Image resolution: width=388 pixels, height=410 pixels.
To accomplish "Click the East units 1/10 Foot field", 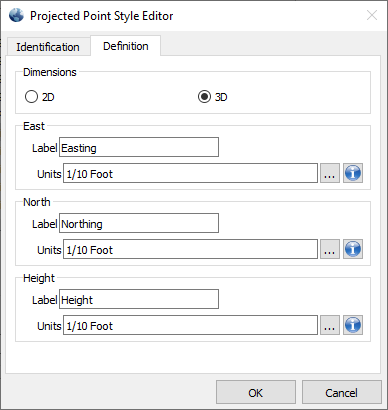I will pyautogui.click(x=190, y=173).
